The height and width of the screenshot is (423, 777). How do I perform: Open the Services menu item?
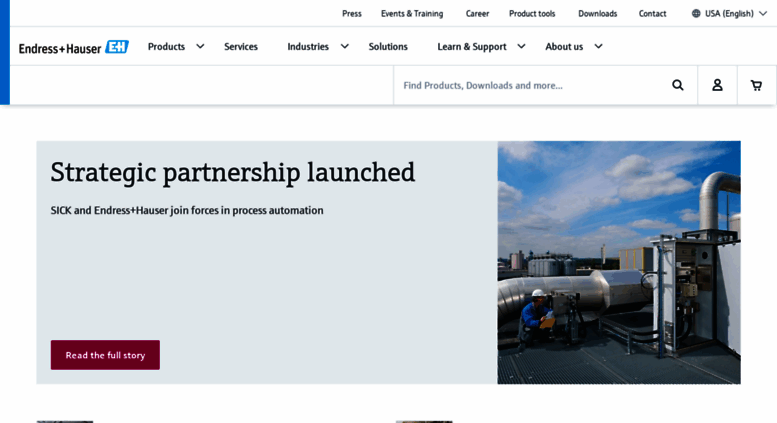coord(241,47)
